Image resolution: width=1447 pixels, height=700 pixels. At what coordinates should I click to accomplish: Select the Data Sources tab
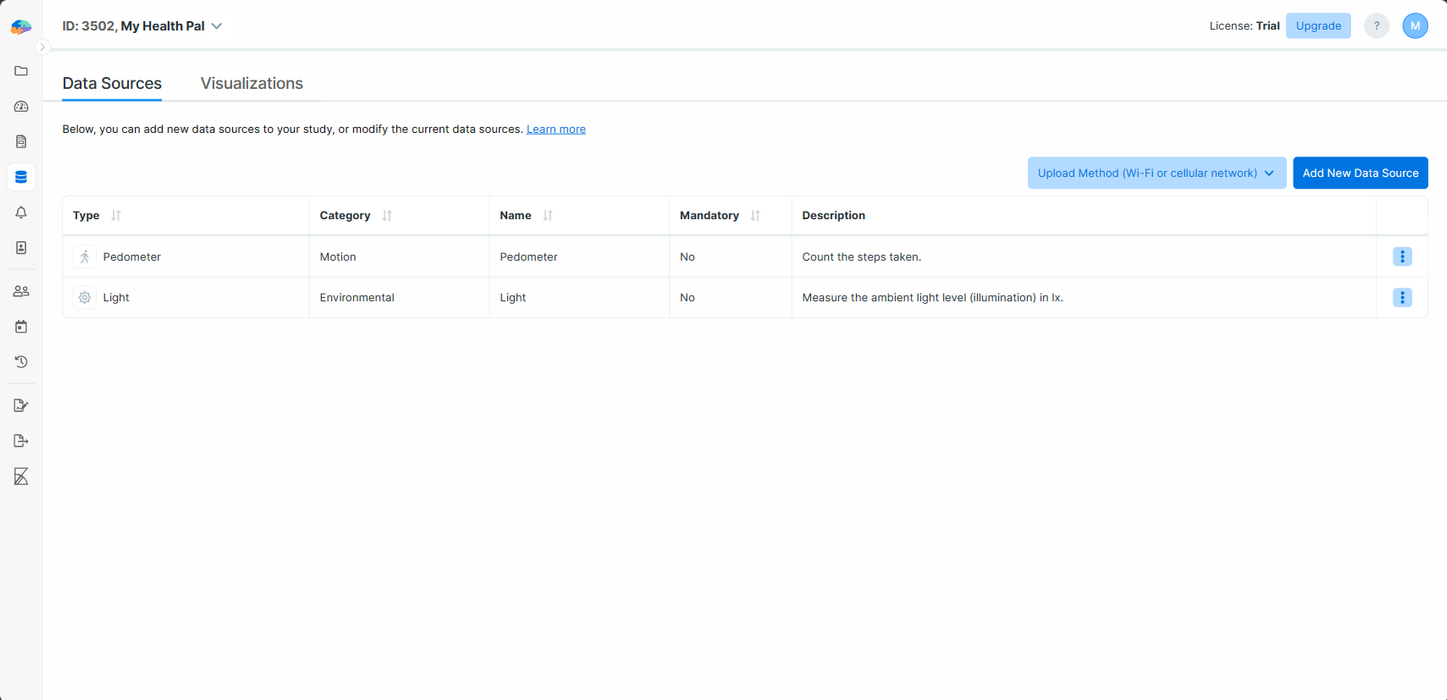tap(111, 84)
